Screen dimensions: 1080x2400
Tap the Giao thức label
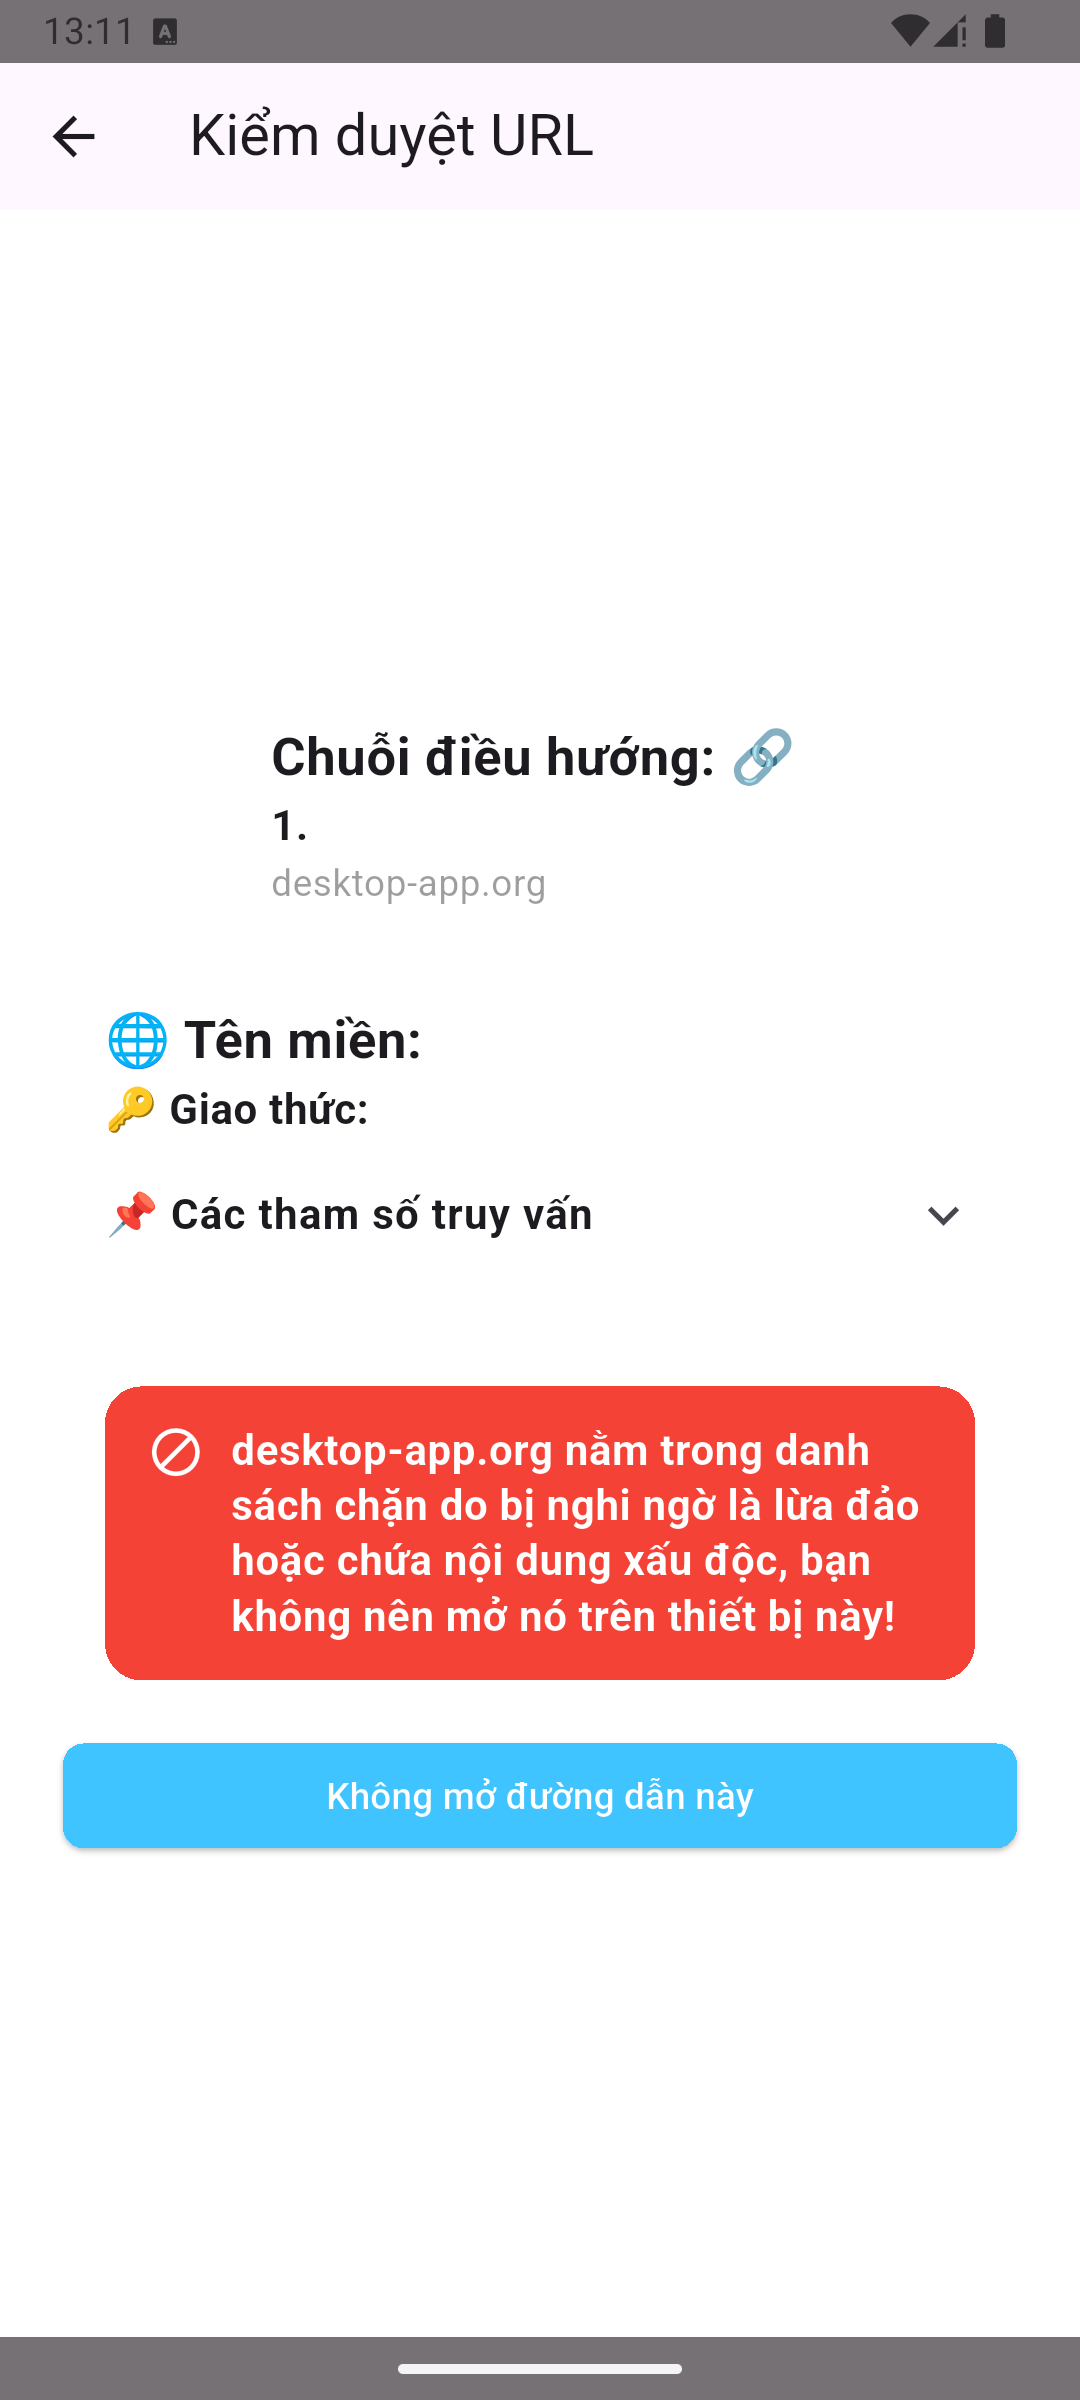pyautogui.click(x=269, y=1110)
